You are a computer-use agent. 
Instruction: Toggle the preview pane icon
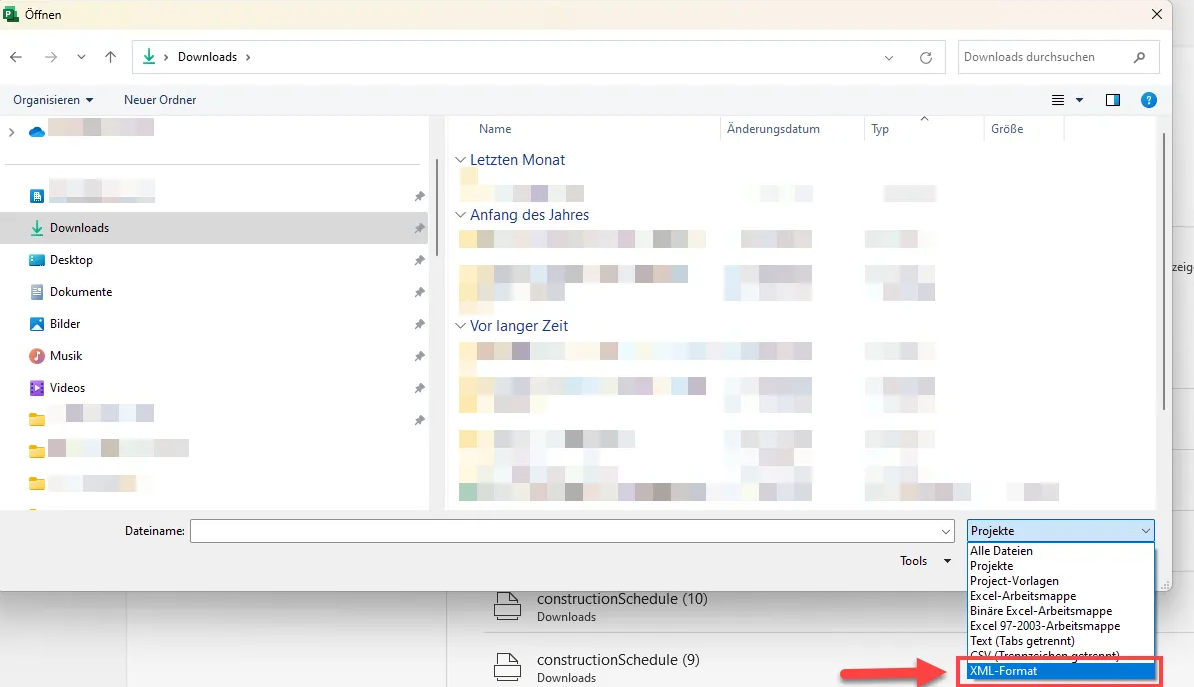[x=1112, y=100]
